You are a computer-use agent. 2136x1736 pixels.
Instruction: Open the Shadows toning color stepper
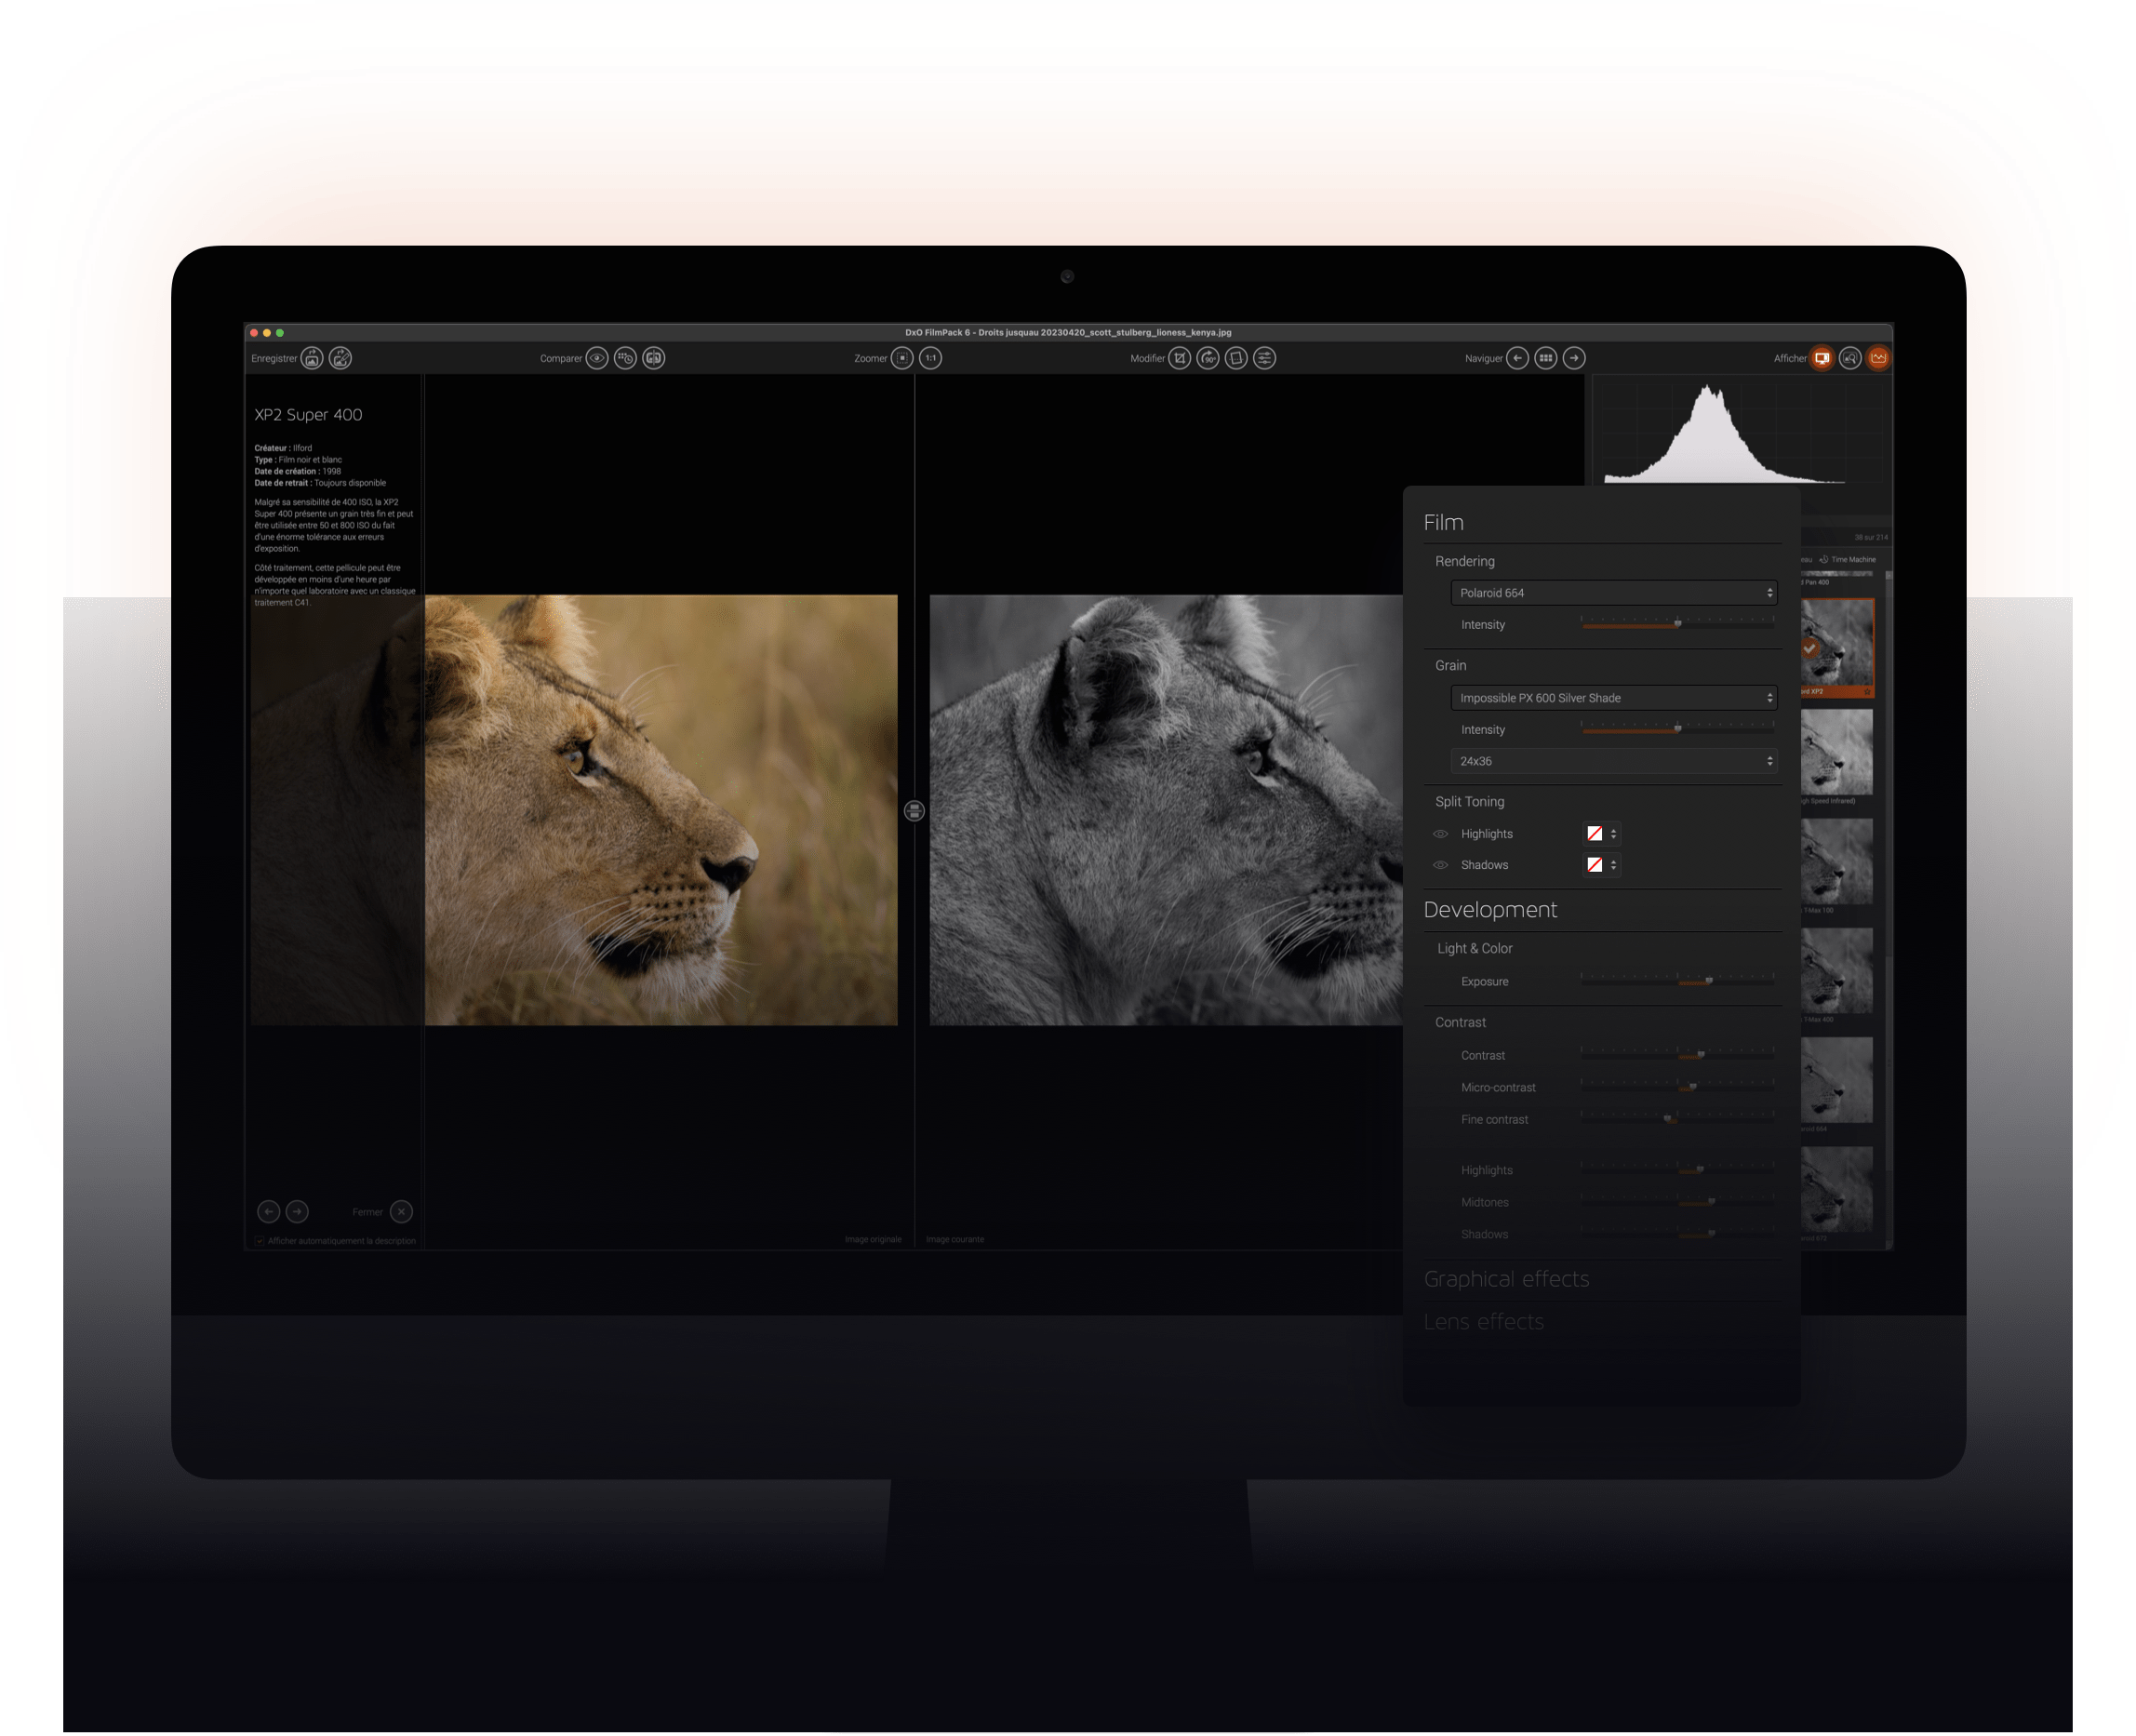click(1613, 865)
